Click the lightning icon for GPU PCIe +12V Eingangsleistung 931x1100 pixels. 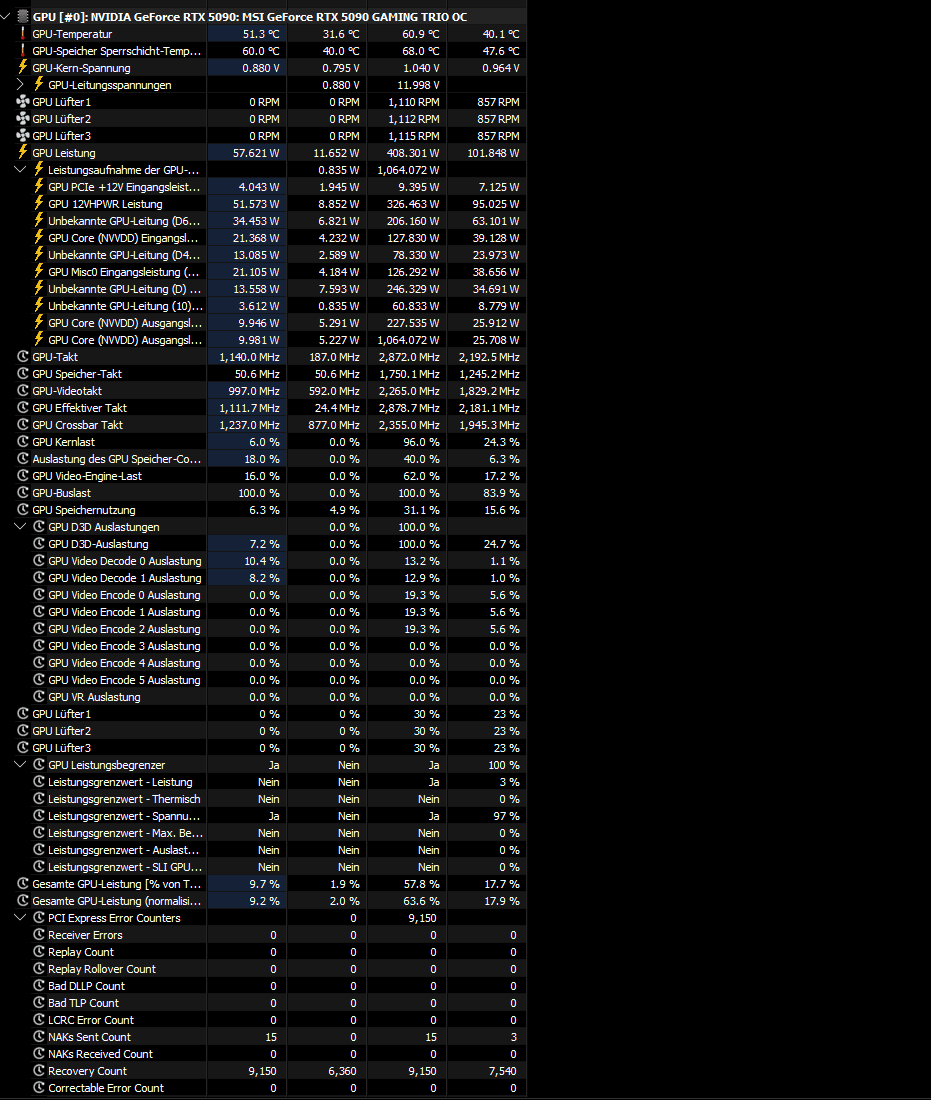click(39, 187)
